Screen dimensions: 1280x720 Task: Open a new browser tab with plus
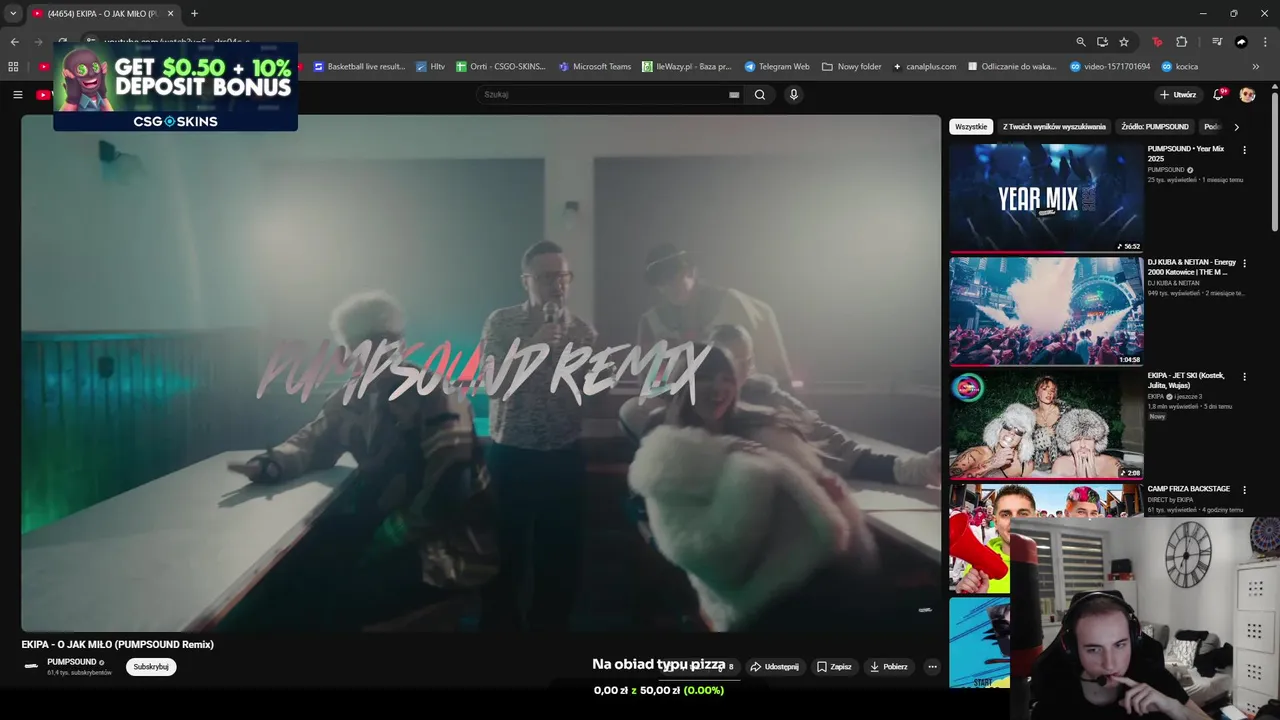coord(194,13)
